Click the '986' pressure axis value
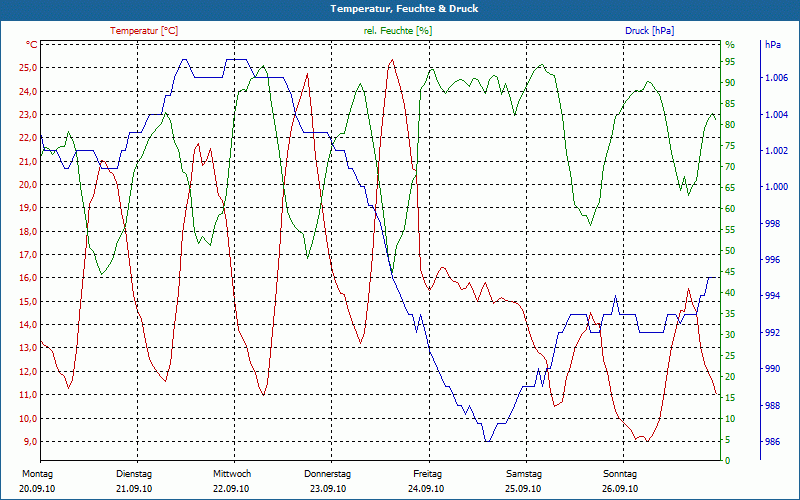 click(772, 442)
